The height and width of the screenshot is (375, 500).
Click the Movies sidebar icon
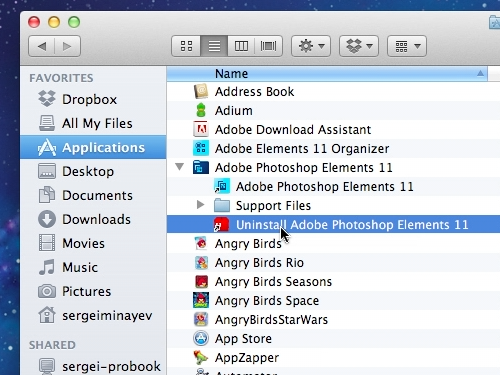47,243
